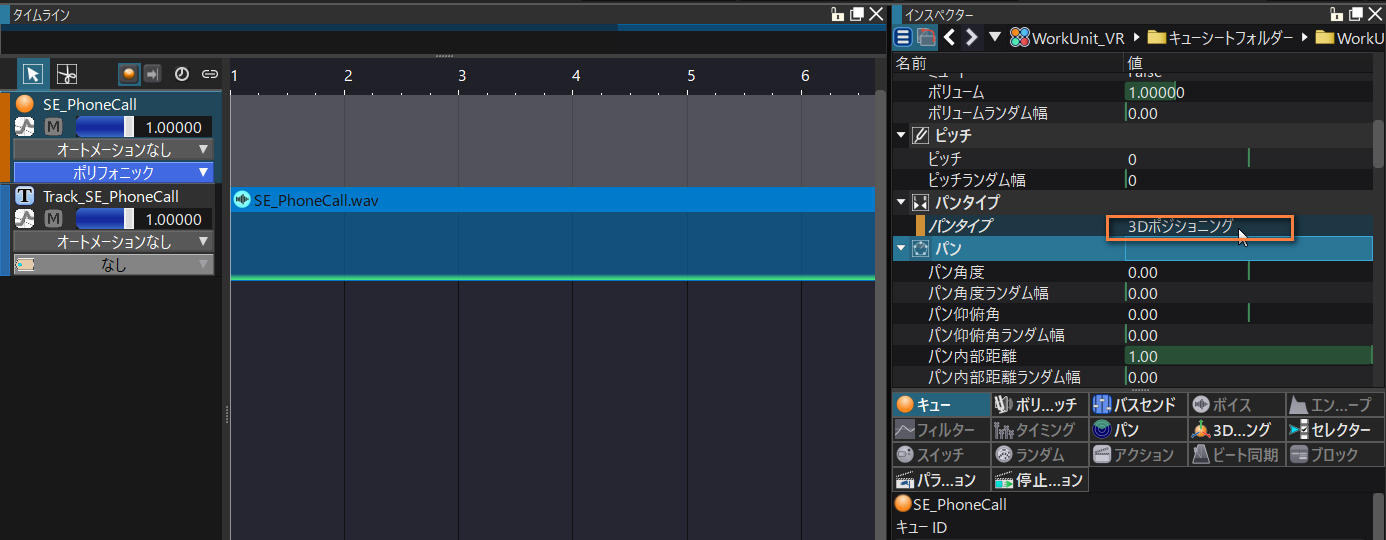
Task: Collapse the パンタイプ section
Action: 901,203
